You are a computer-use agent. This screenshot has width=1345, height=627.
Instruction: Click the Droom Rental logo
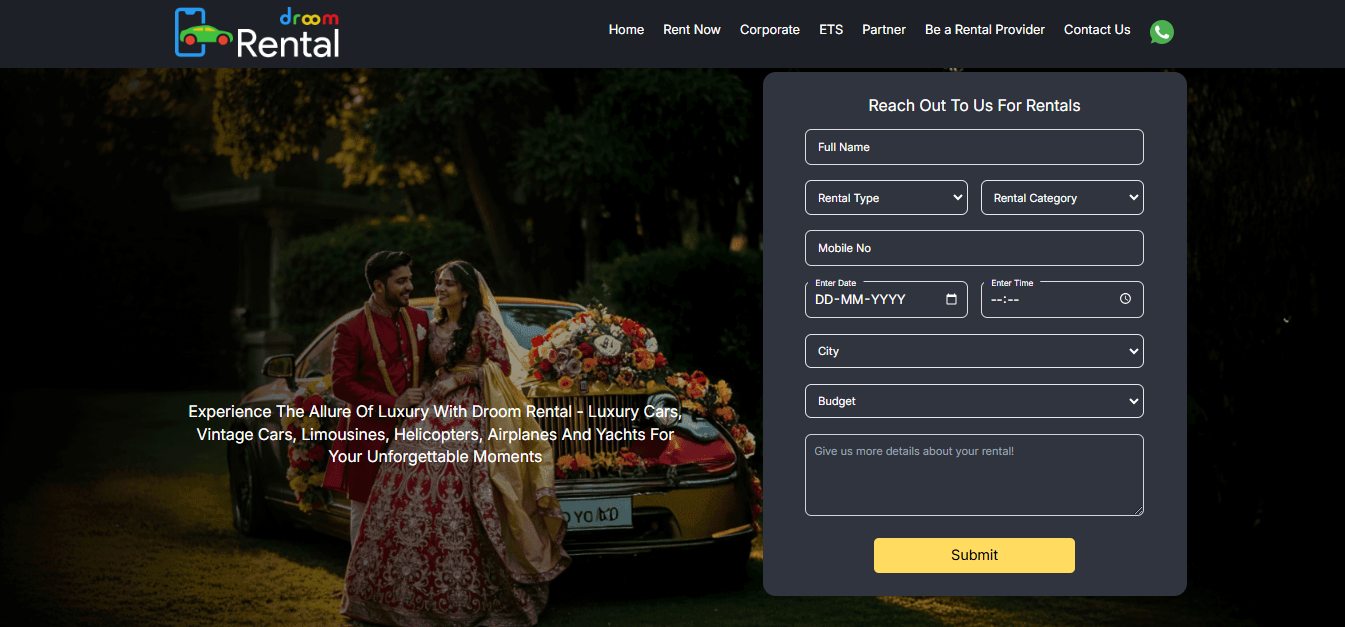257,32
